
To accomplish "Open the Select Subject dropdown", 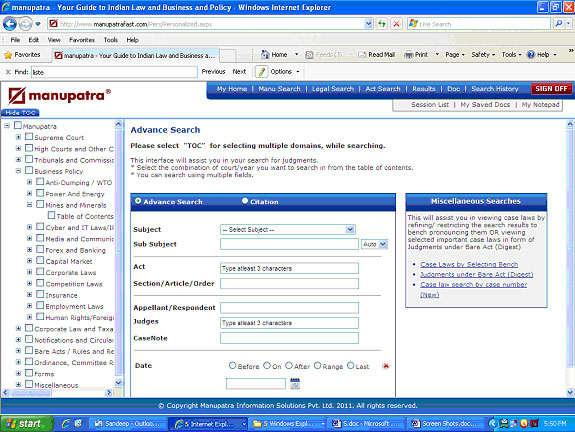I will [x=288, y=230].
